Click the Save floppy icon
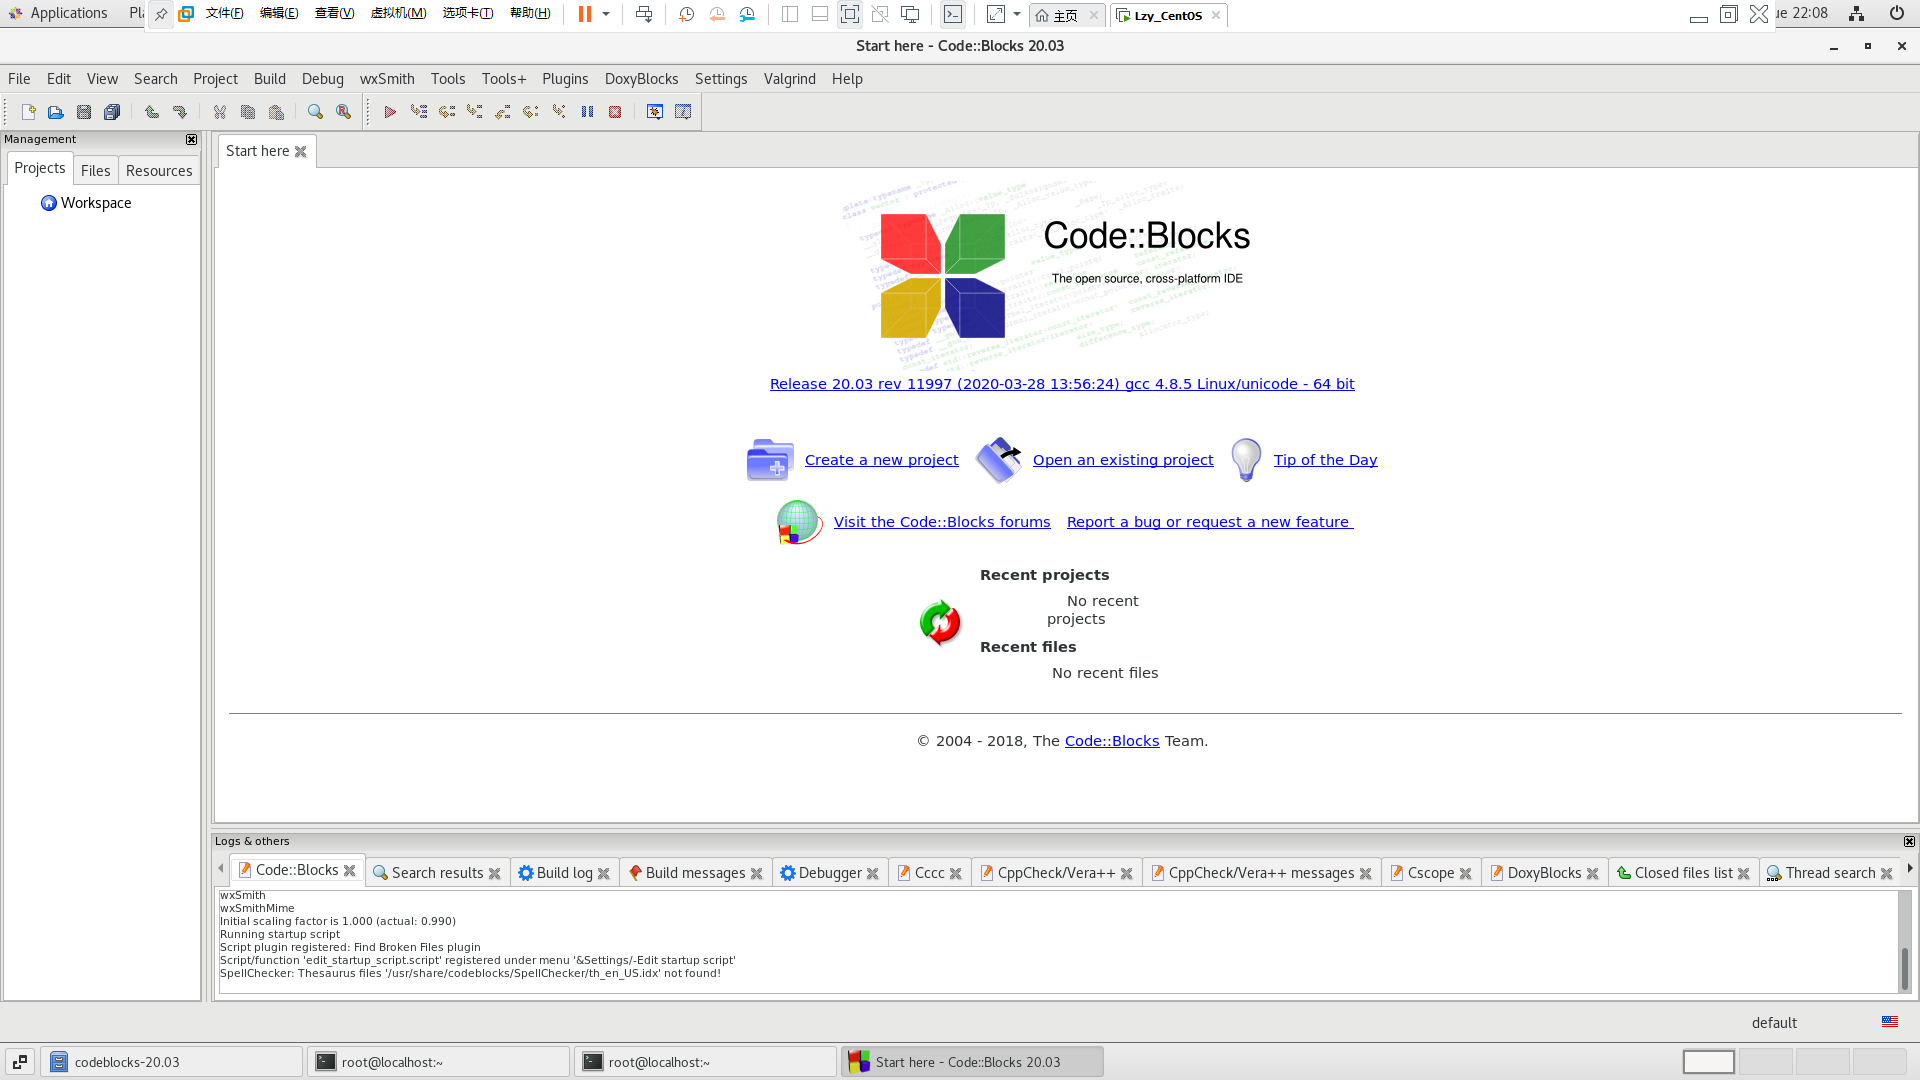This screenshot has height=1080, width=1920. tap(84, 112)
